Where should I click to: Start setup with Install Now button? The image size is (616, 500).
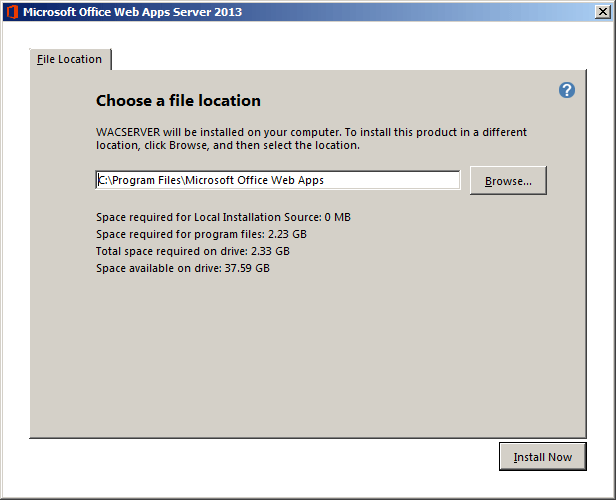coord(543,457)
